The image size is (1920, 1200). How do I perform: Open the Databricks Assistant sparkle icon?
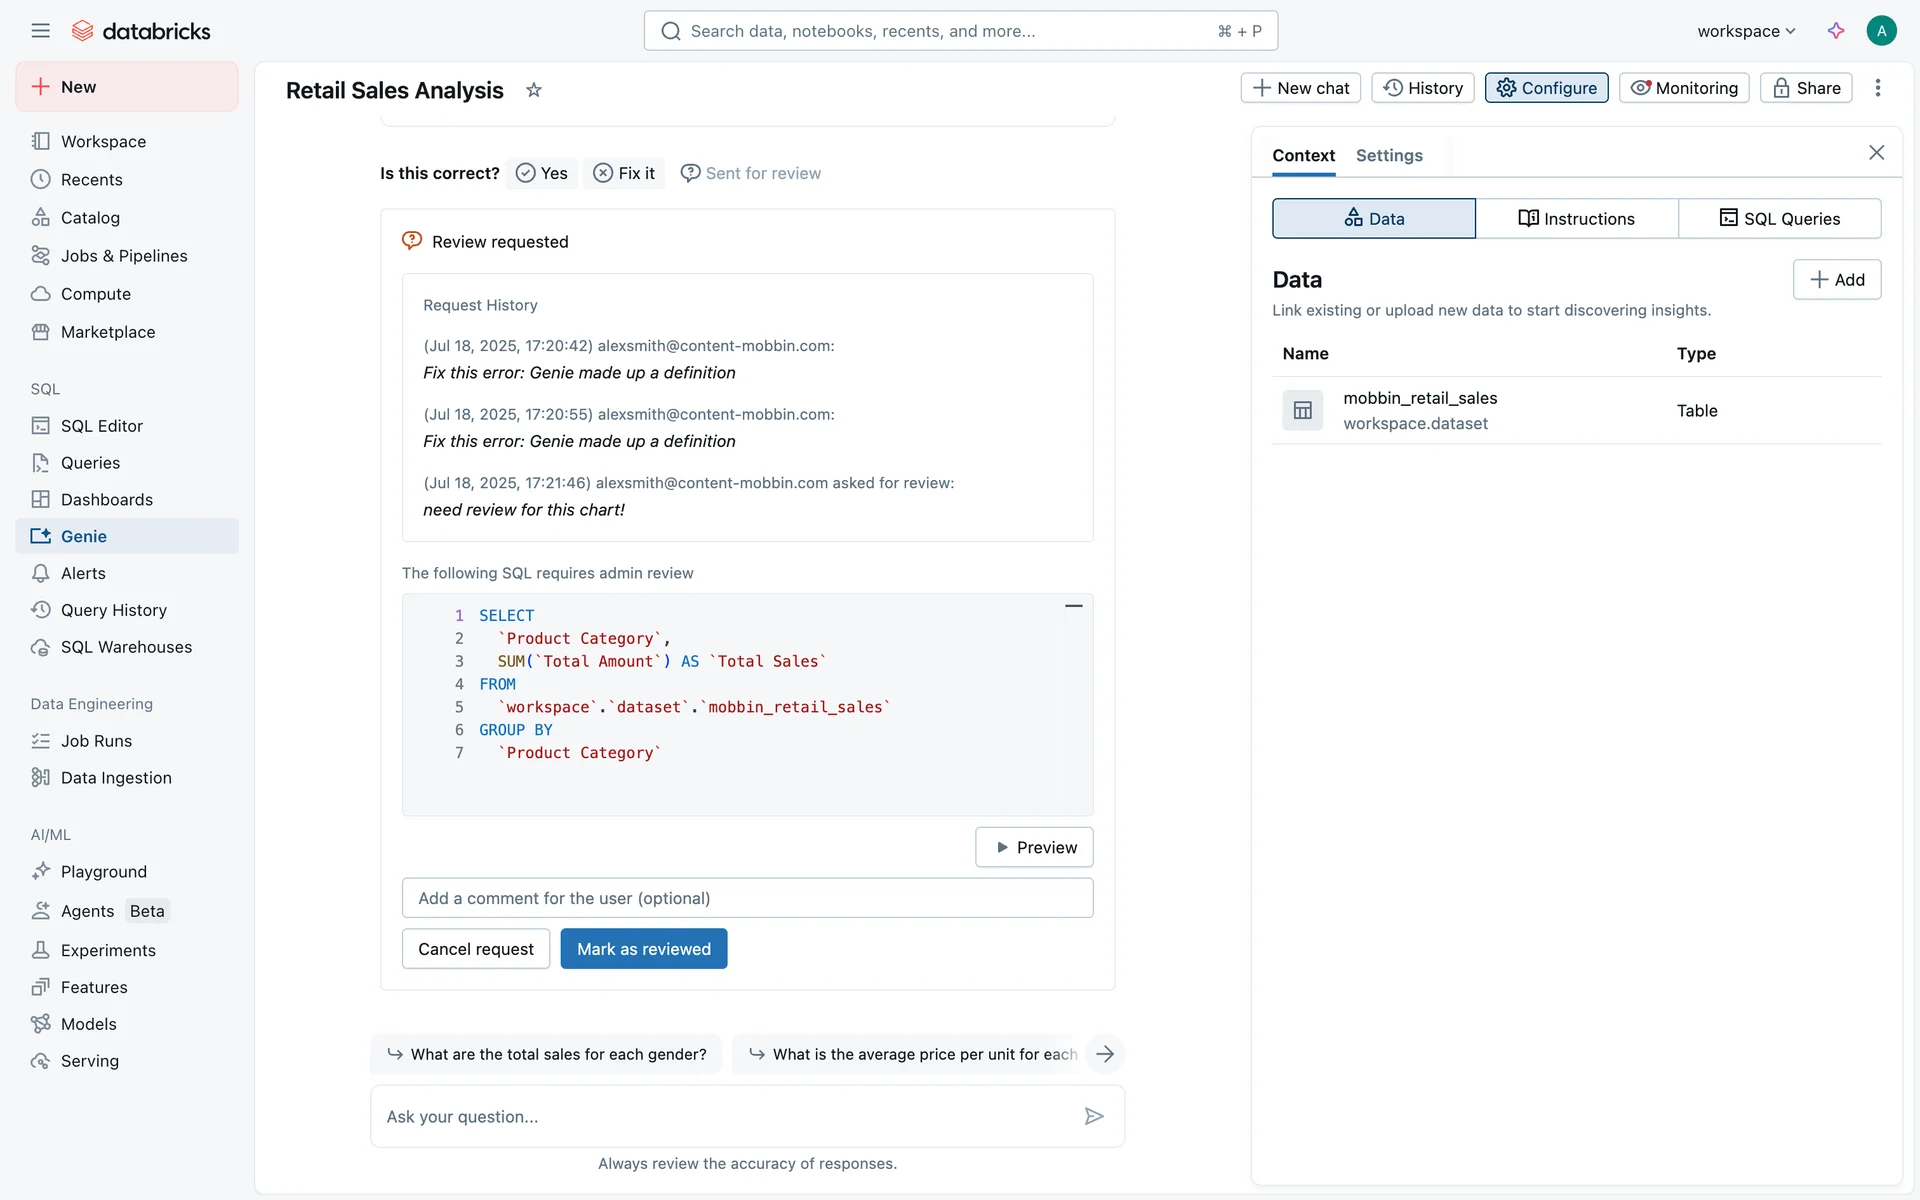point(1836,31)
